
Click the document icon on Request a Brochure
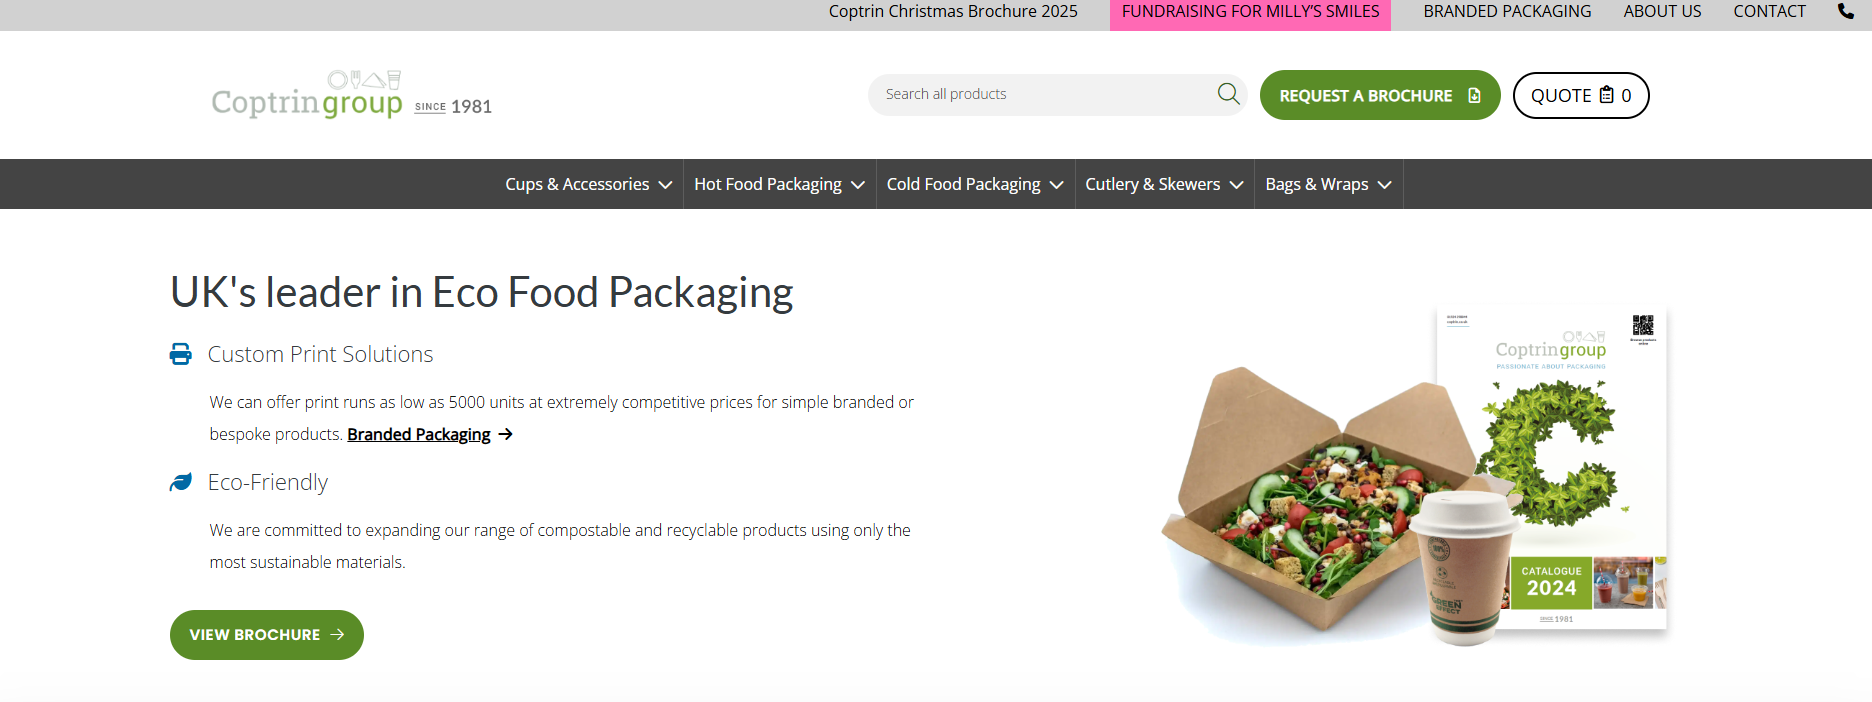click(1474, 95)
